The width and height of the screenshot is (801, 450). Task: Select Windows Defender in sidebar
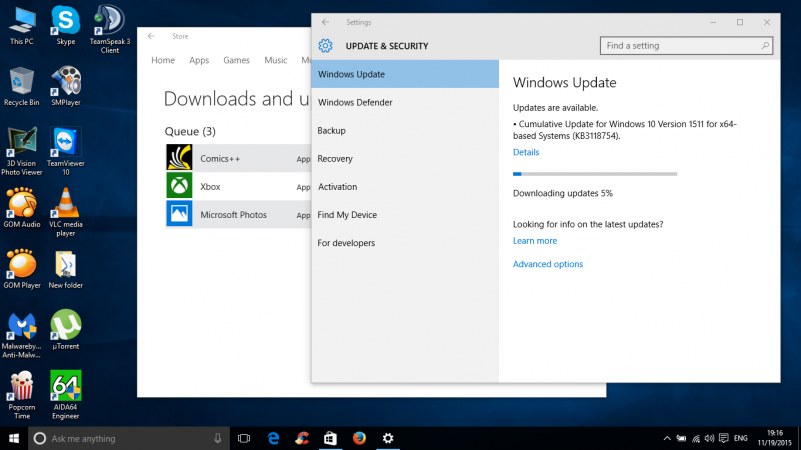405,102
